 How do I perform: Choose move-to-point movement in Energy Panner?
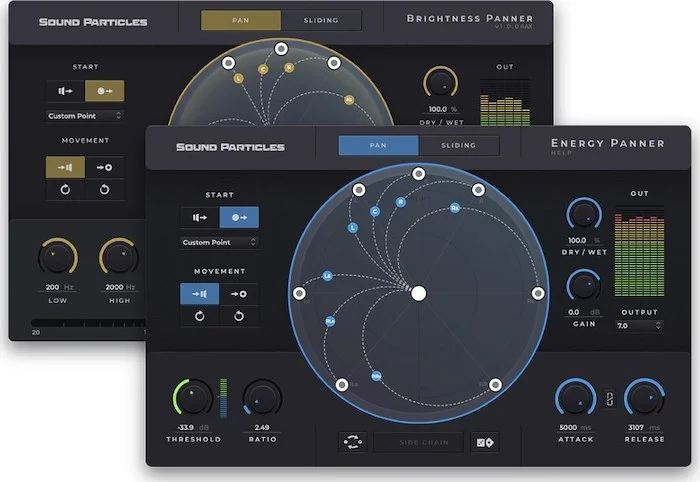(x=239, y=294)
